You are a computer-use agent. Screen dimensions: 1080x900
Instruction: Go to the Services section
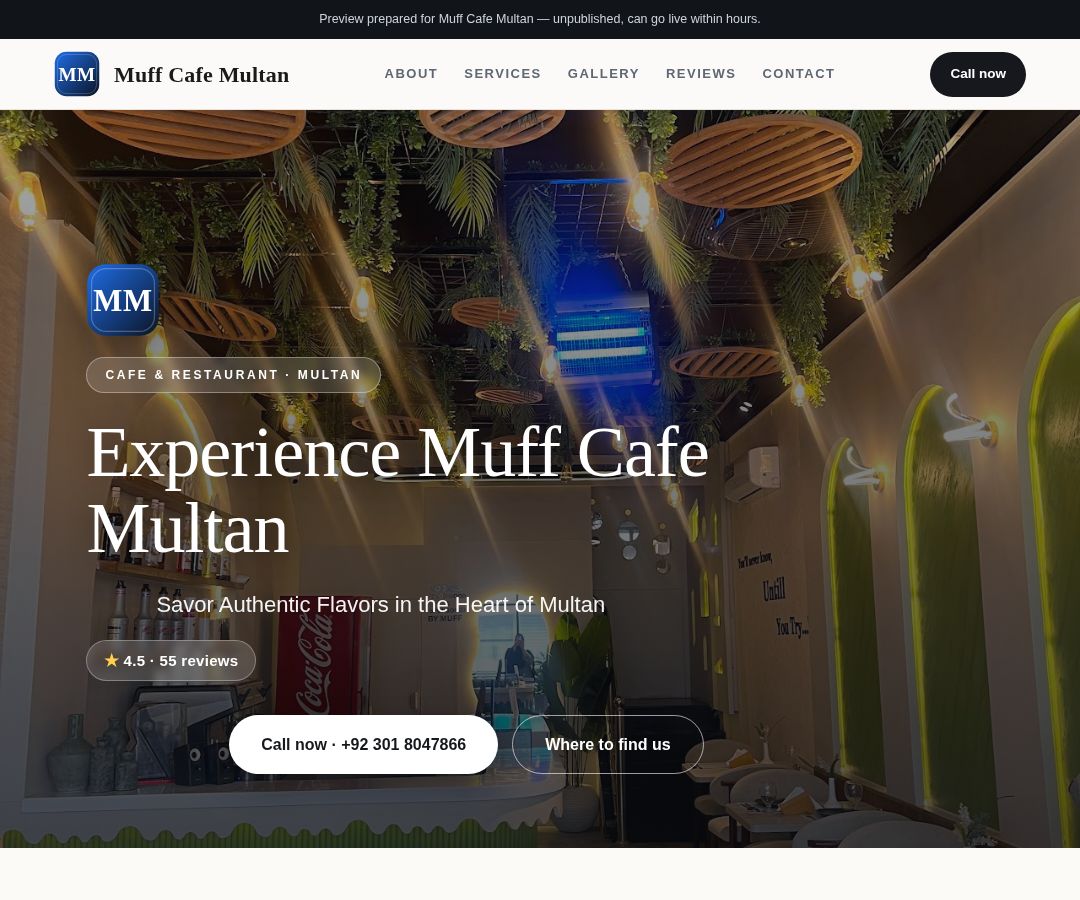pyautogui.click(x=502, y=74)
